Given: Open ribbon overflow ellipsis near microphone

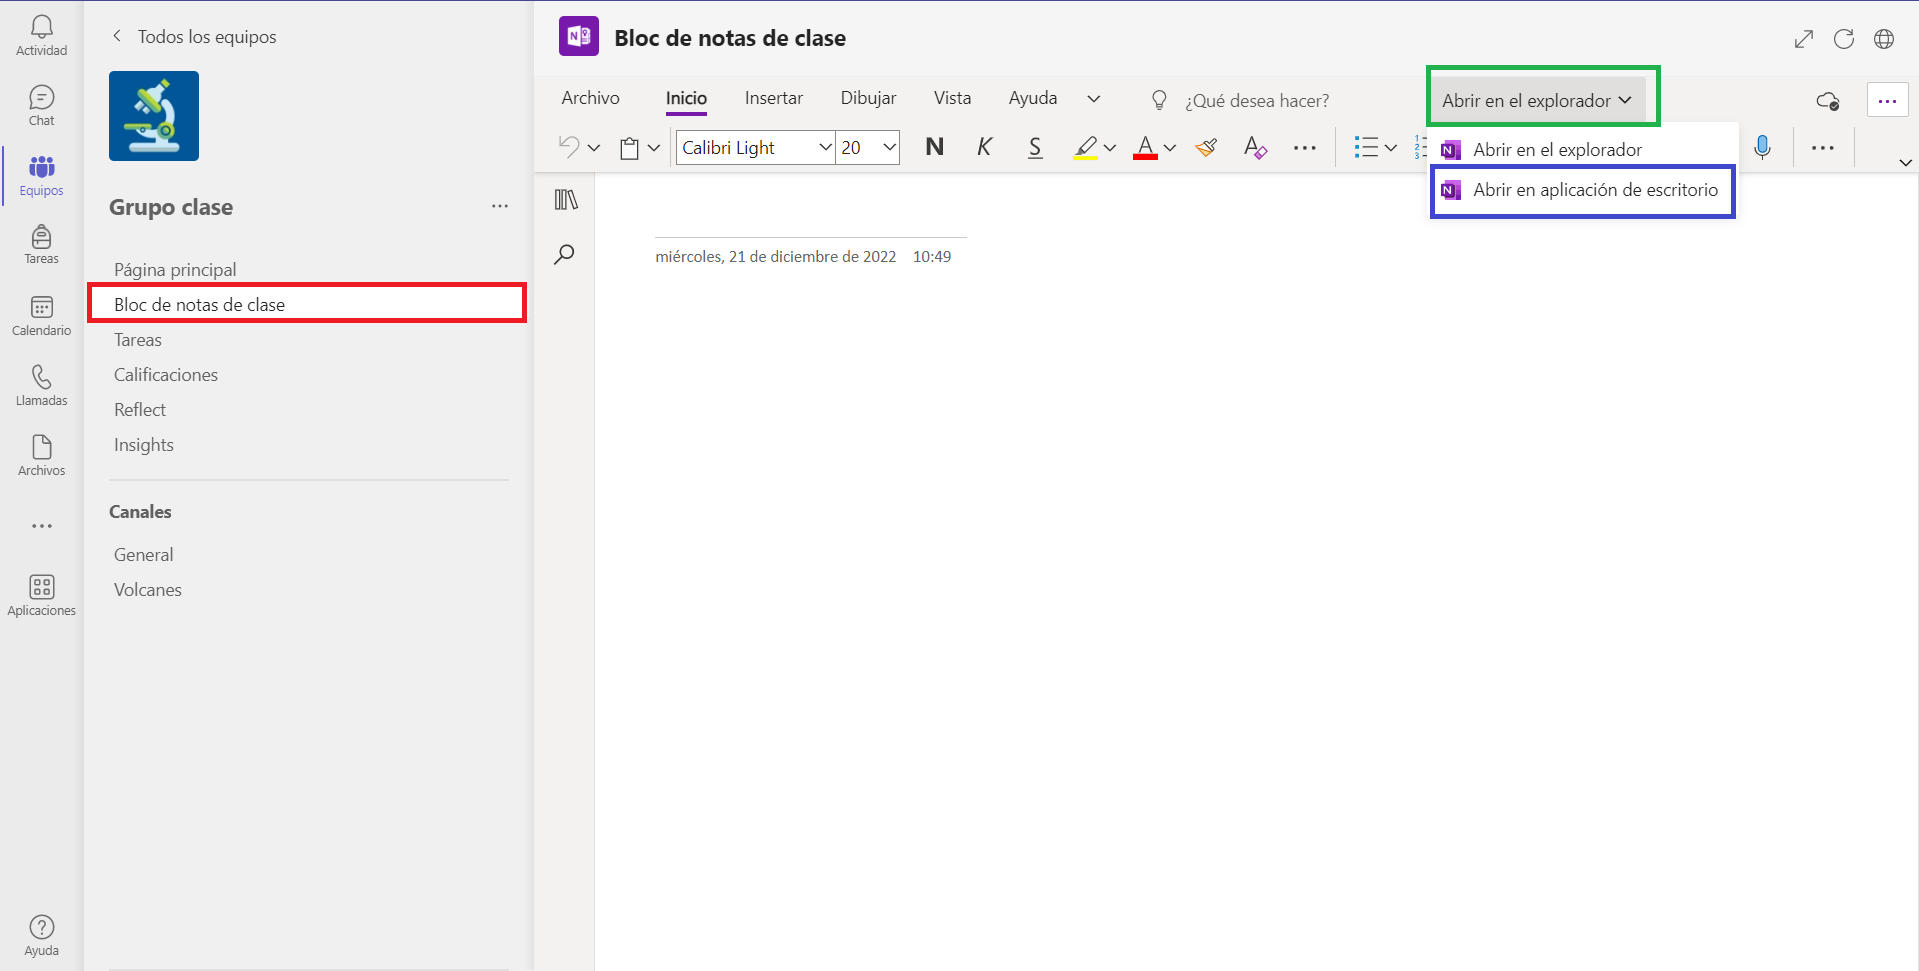Looking at the screenshot, I should [1823, 147].
